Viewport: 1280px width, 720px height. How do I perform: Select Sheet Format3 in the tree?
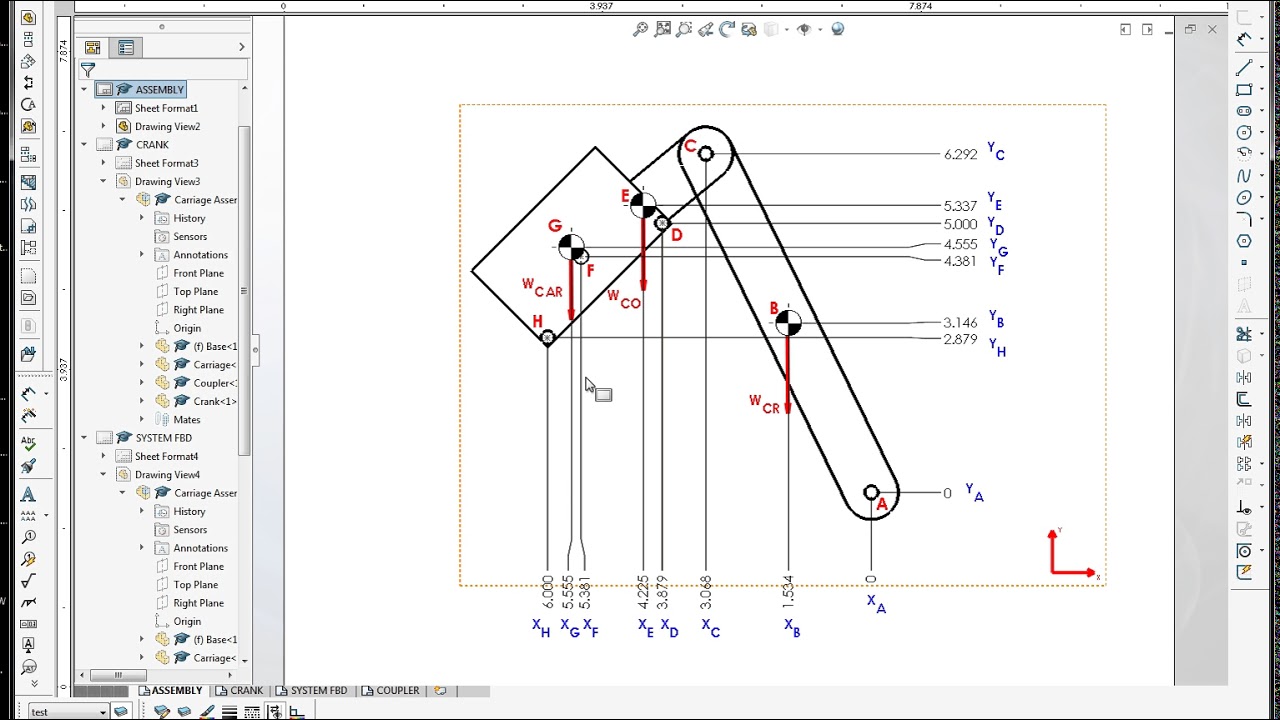click(x=166, y=163)
